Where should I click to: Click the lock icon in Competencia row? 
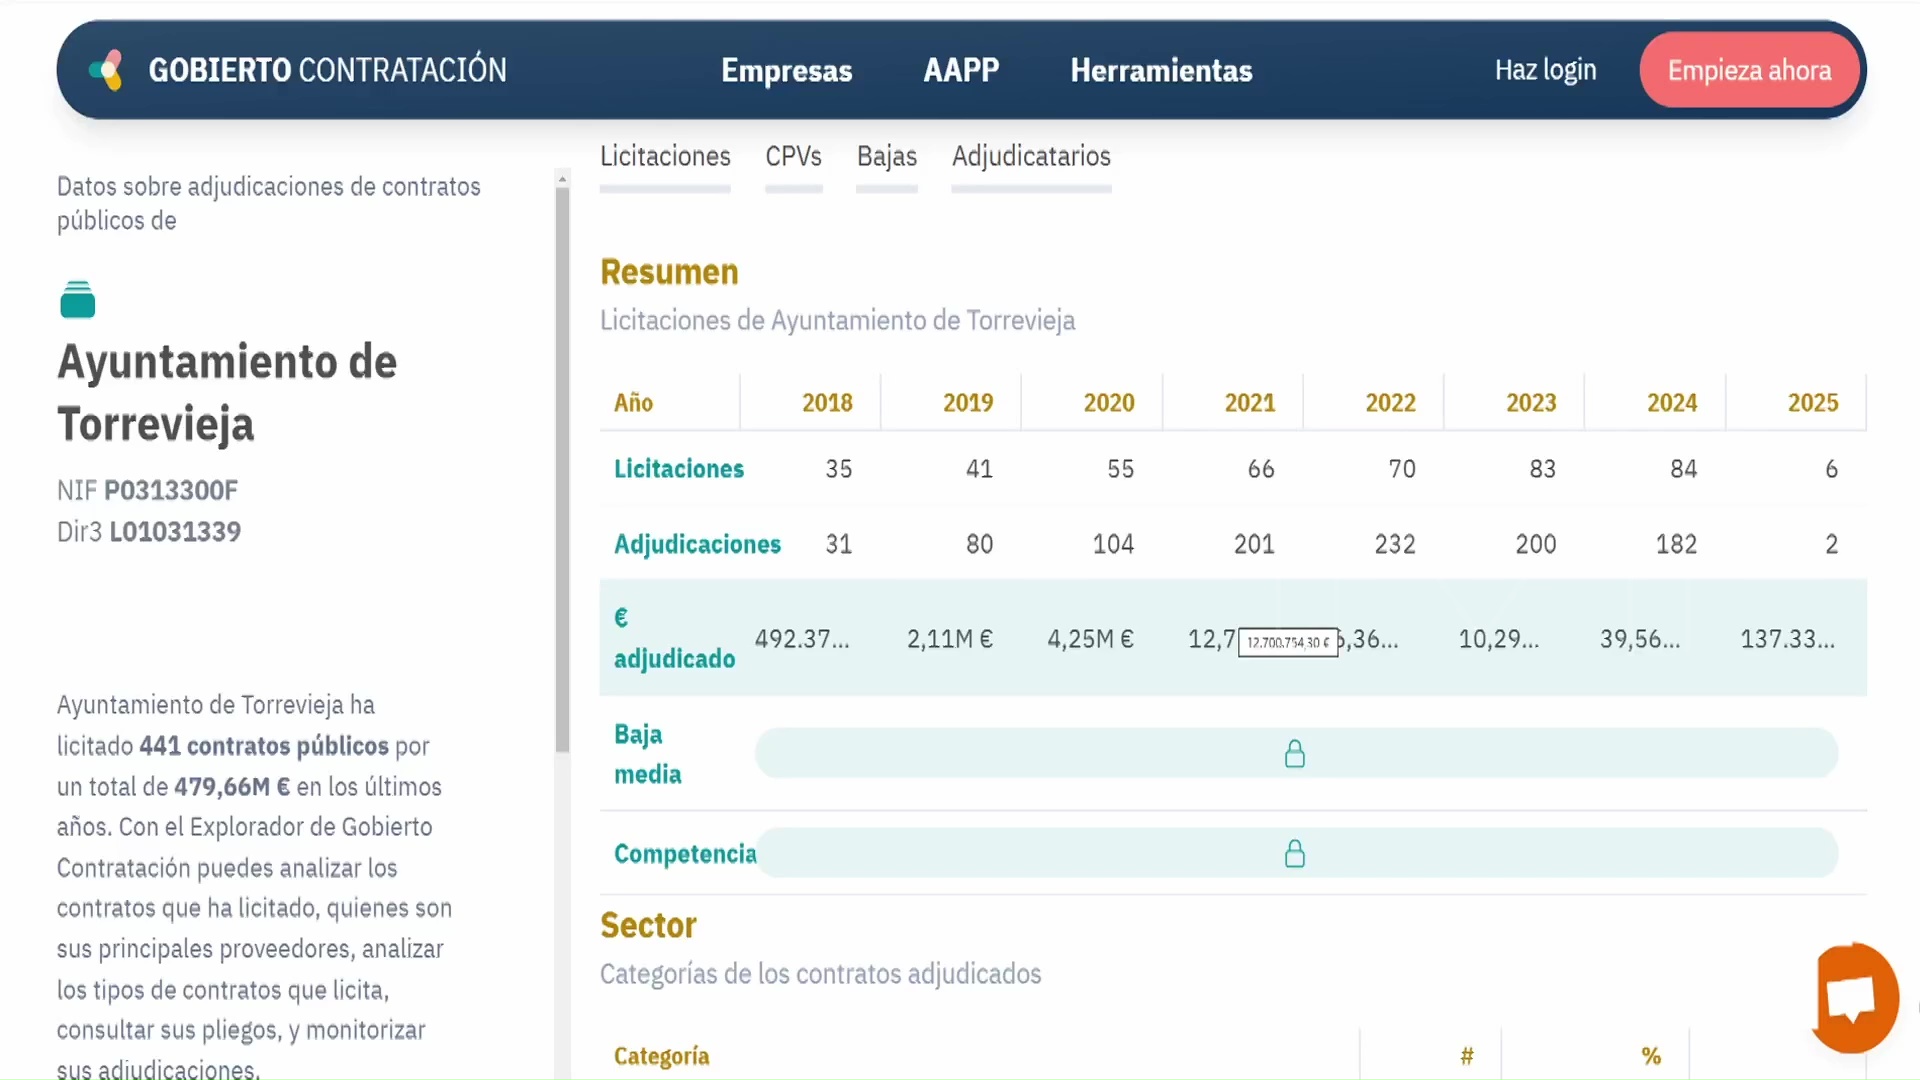(1295, 853)
